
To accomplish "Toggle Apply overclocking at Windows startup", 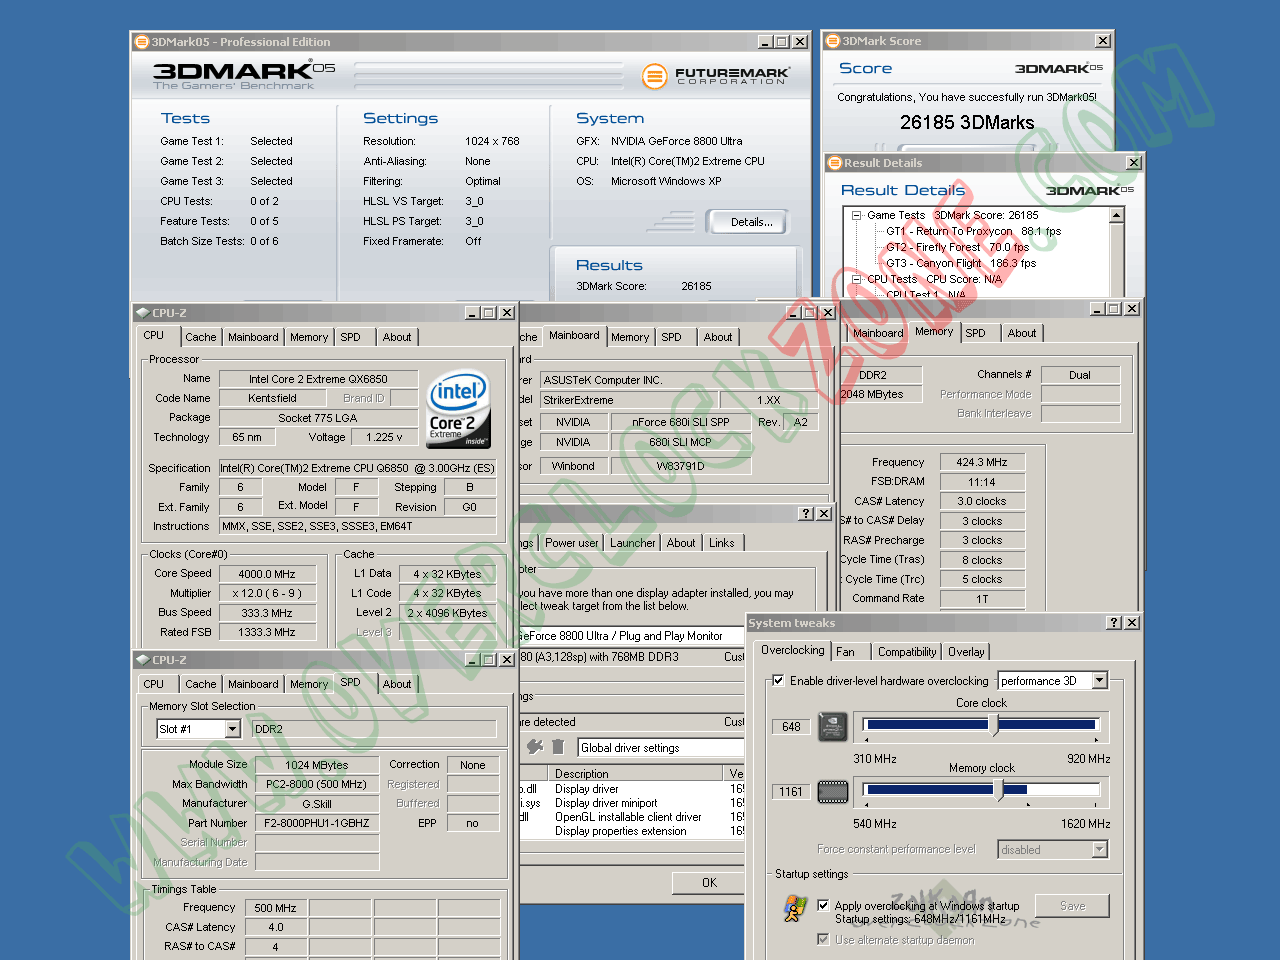I will pos(823,906).
